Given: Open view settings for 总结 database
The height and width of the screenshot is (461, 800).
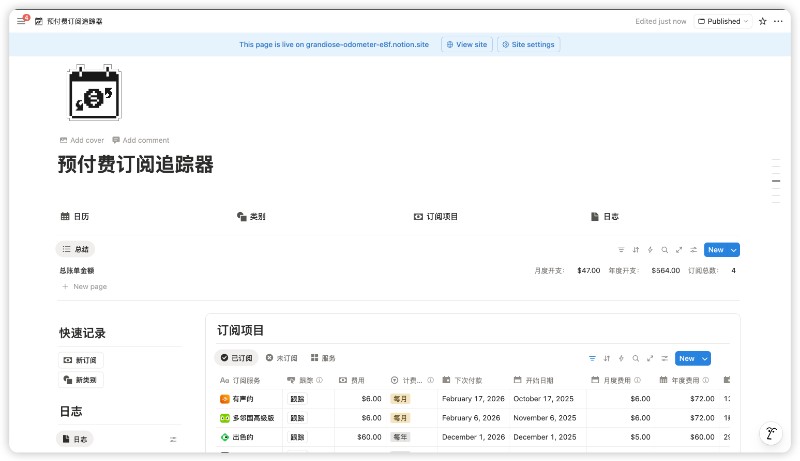Looking at the screenshot, I should click(693, 250).
